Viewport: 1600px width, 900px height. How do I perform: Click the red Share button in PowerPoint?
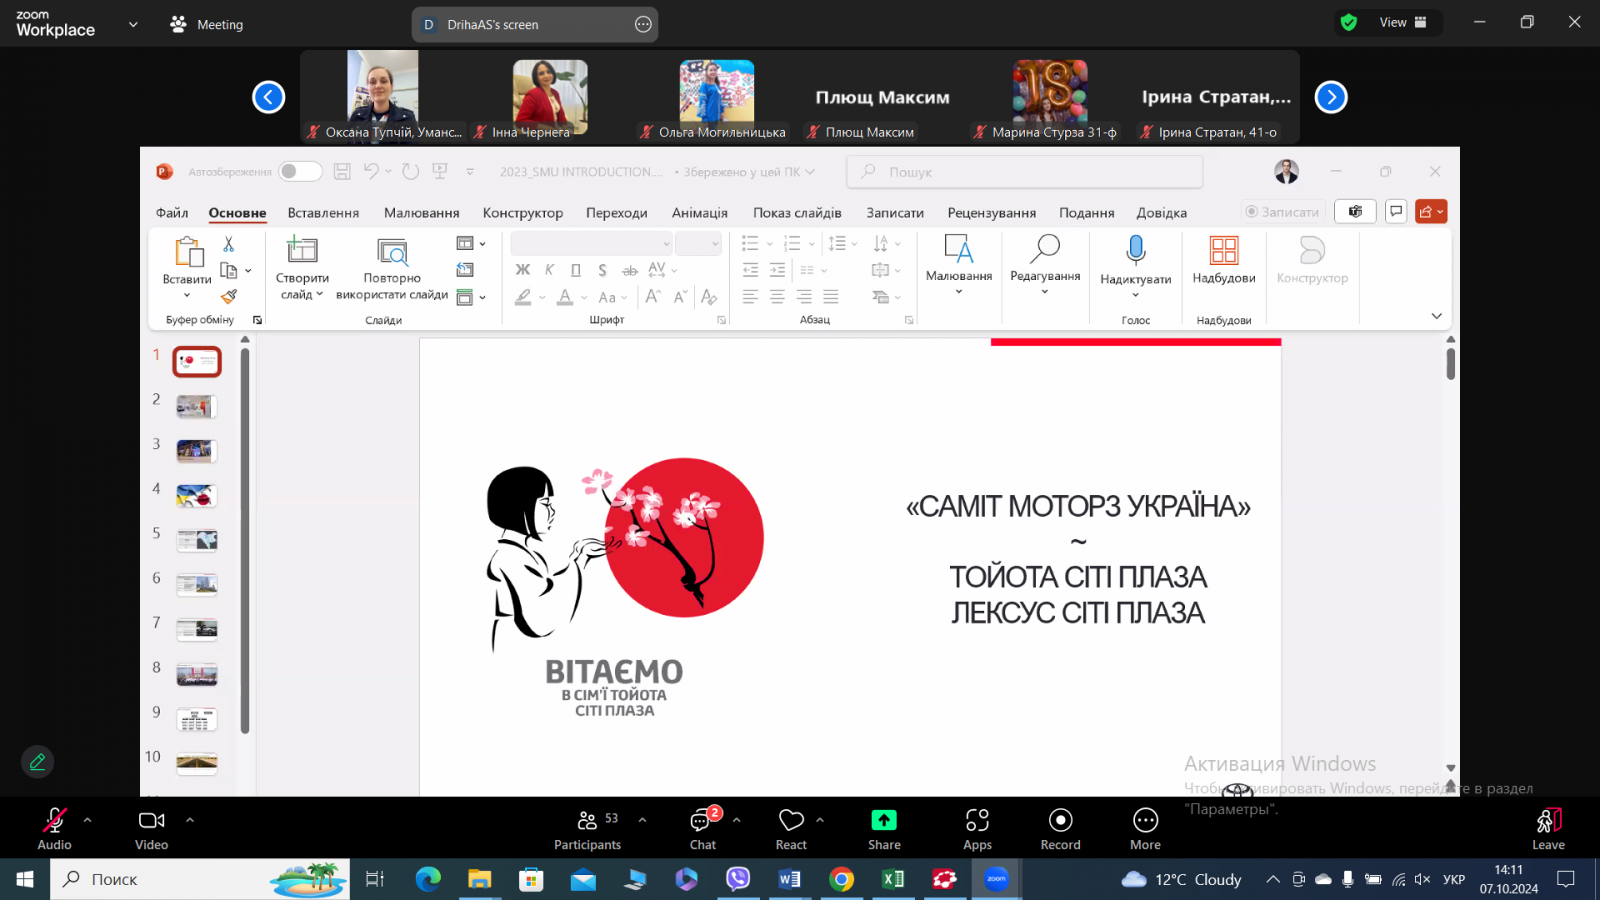[x=1431, y=212]
